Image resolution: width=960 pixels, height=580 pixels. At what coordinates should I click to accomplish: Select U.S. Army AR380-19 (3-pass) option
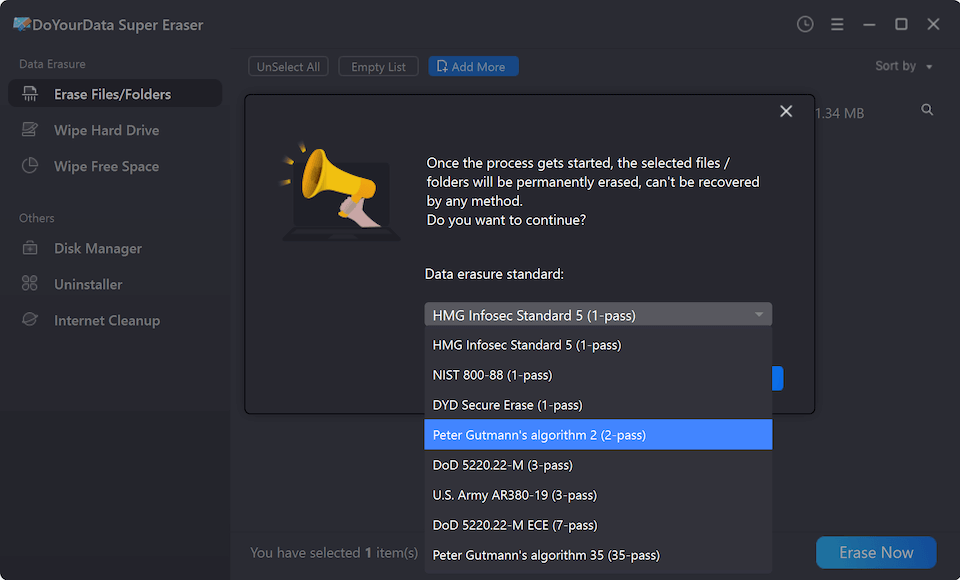[x=598, y=495]
